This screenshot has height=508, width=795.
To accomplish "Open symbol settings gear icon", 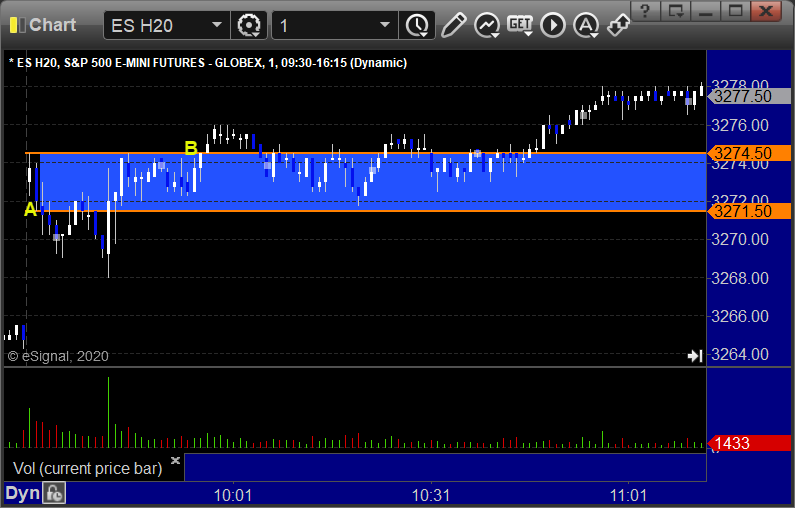I will [249, 25].
